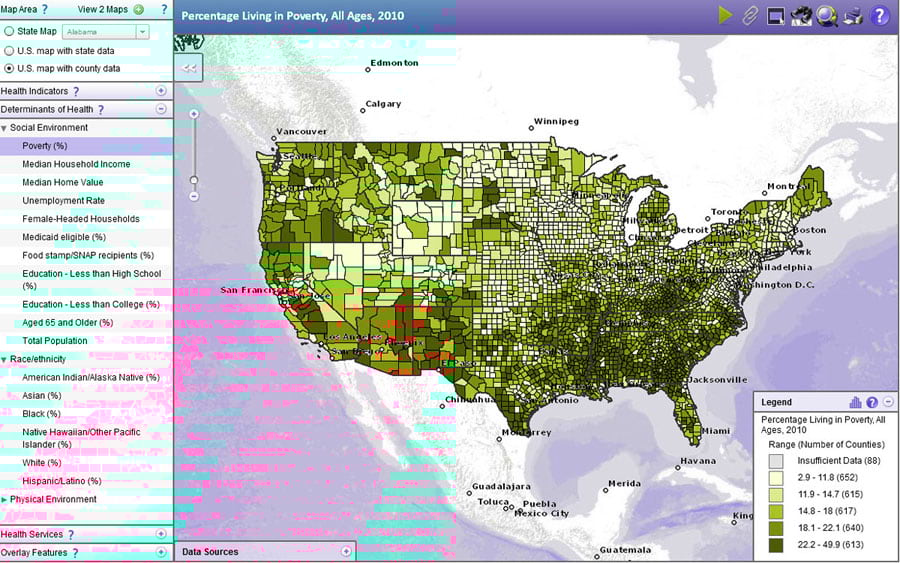Screen dimensions: 900x563
Task: Click the Legend help question icon
Action: (872, 402)
